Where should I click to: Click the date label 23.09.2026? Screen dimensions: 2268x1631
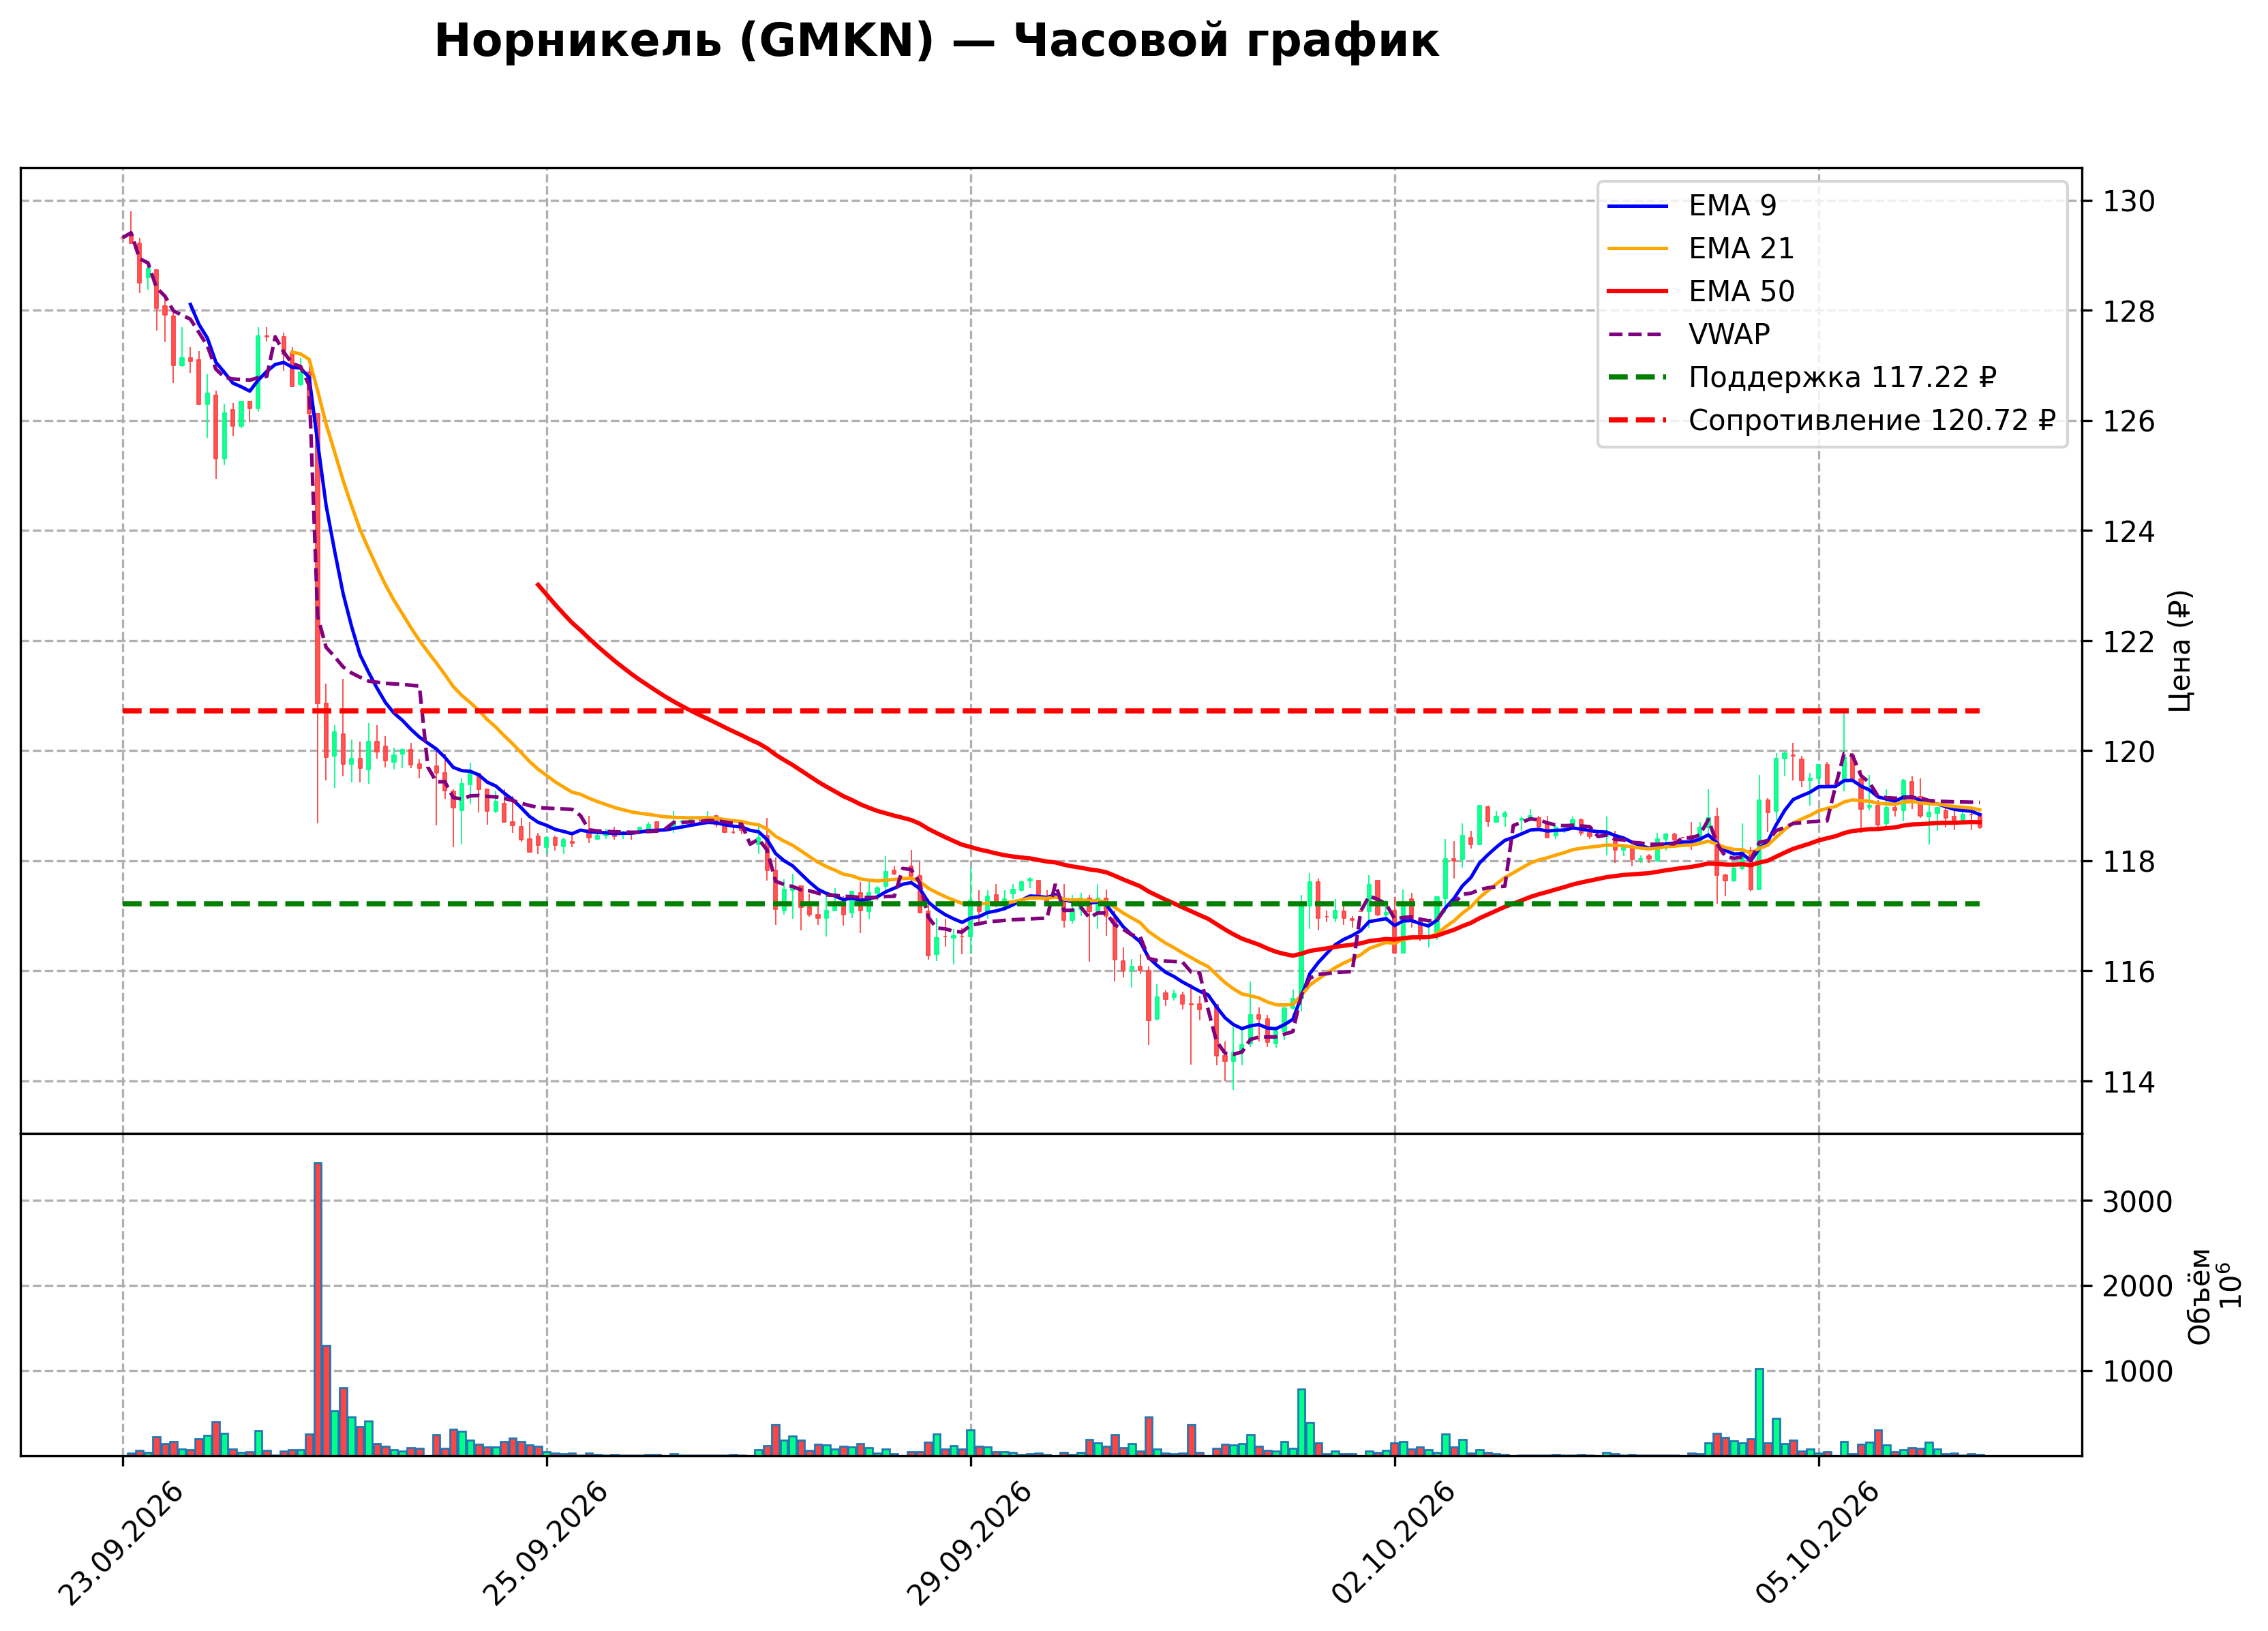(x=120, y=1544)
